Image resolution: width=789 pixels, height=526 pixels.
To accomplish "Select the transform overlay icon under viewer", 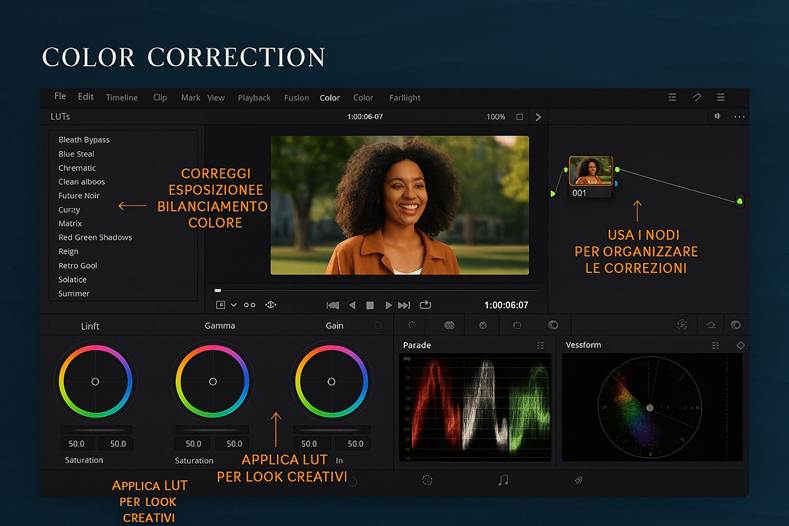I will tap(271, 305).
